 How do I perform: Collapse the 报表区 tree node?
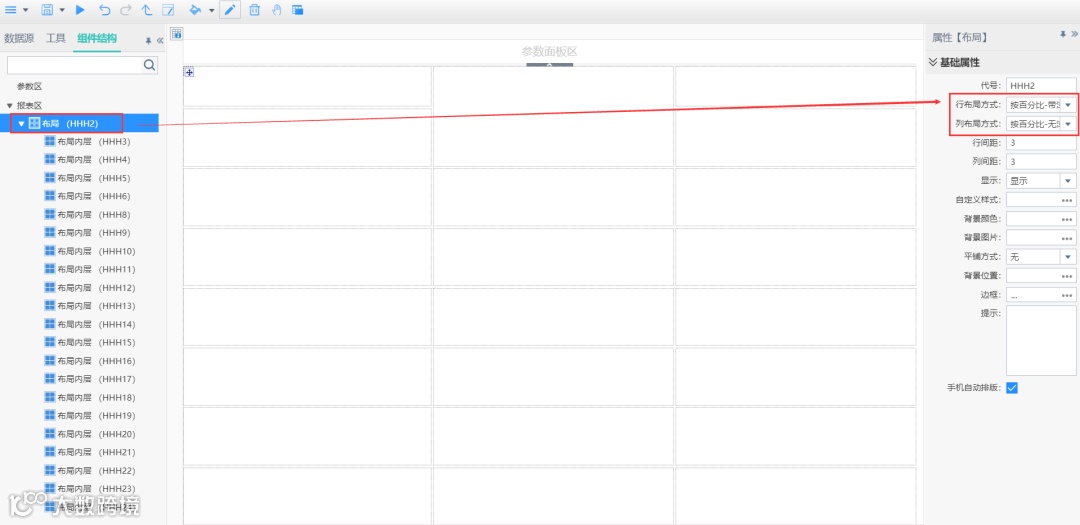10,105
